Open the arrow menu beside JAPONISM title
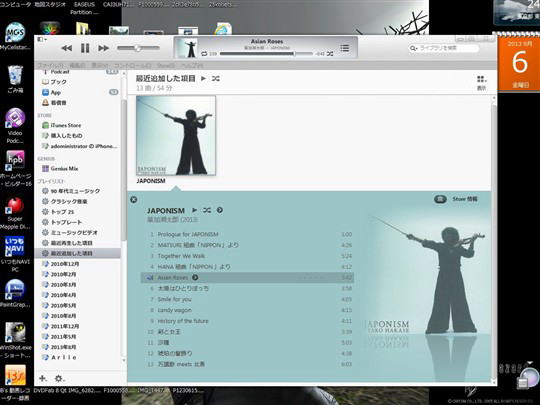The image size is (540, 405). [x=220, y=210]
